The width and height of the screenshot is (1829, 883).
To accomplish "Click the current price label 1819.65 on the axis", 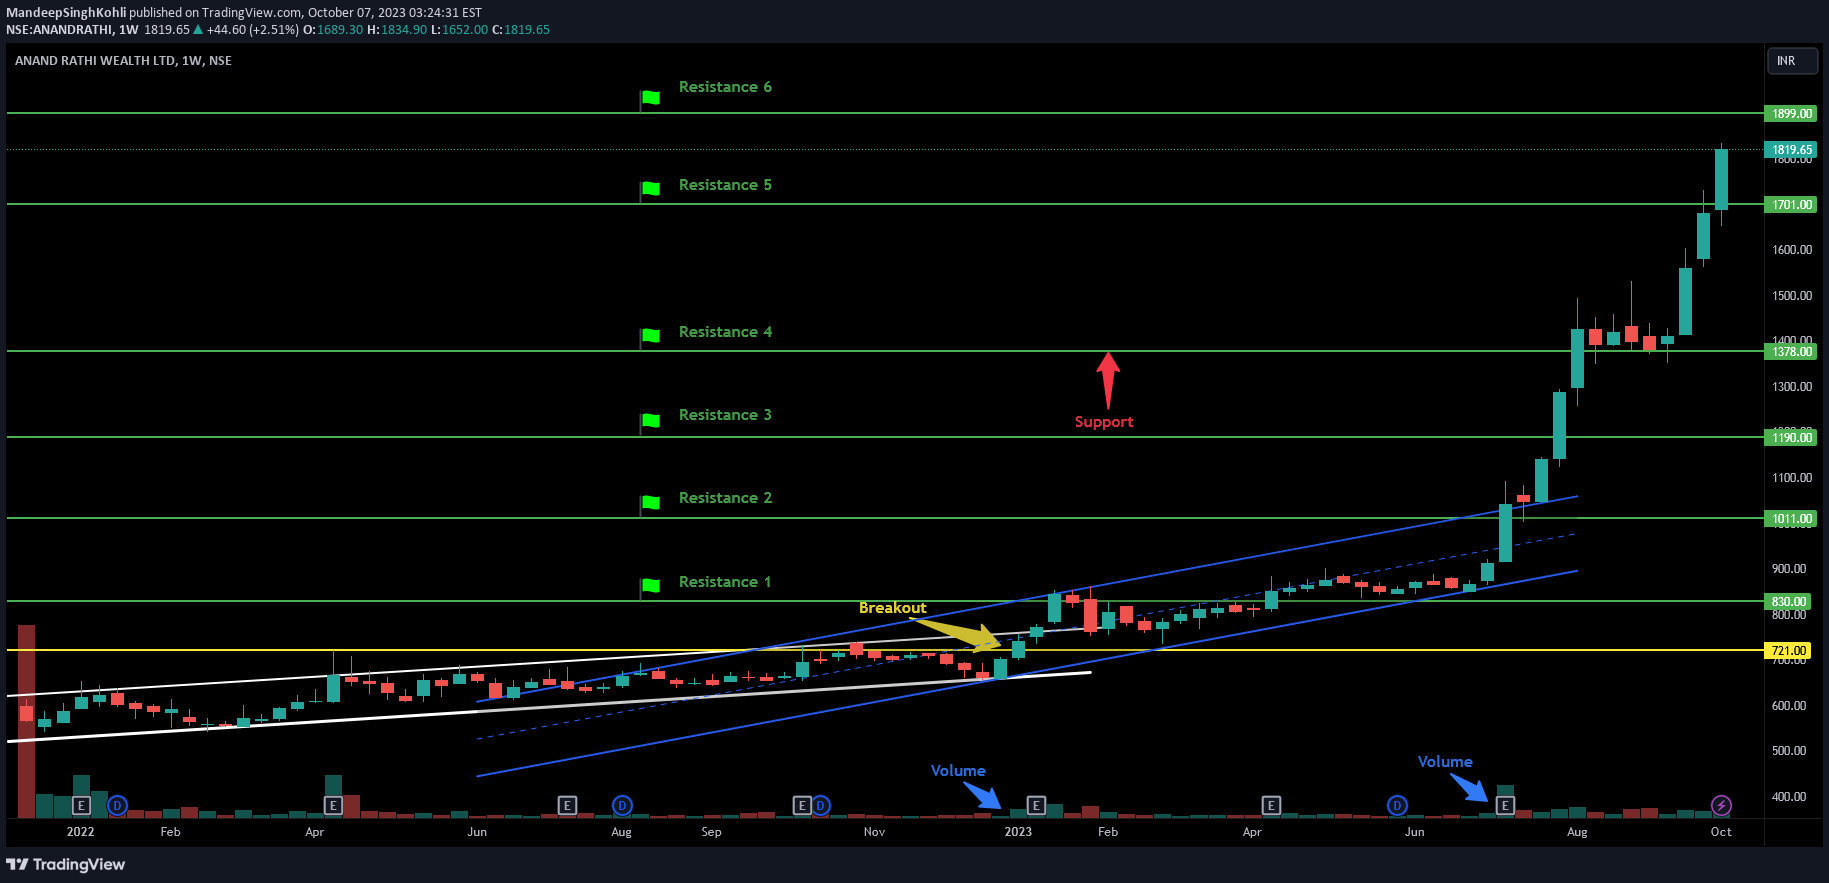I will 1791,150.
